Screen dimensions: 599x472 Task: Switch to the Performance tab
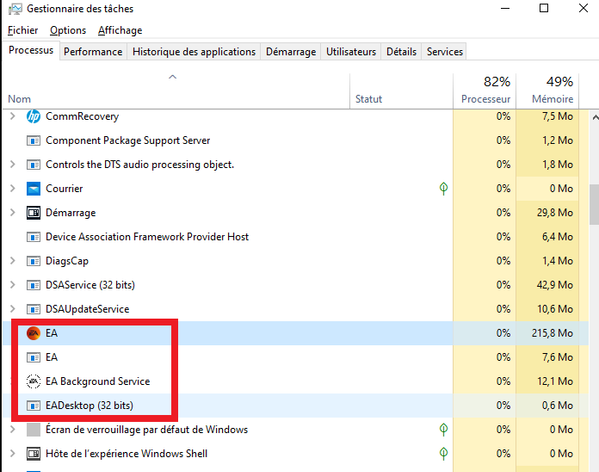point(93,52)
